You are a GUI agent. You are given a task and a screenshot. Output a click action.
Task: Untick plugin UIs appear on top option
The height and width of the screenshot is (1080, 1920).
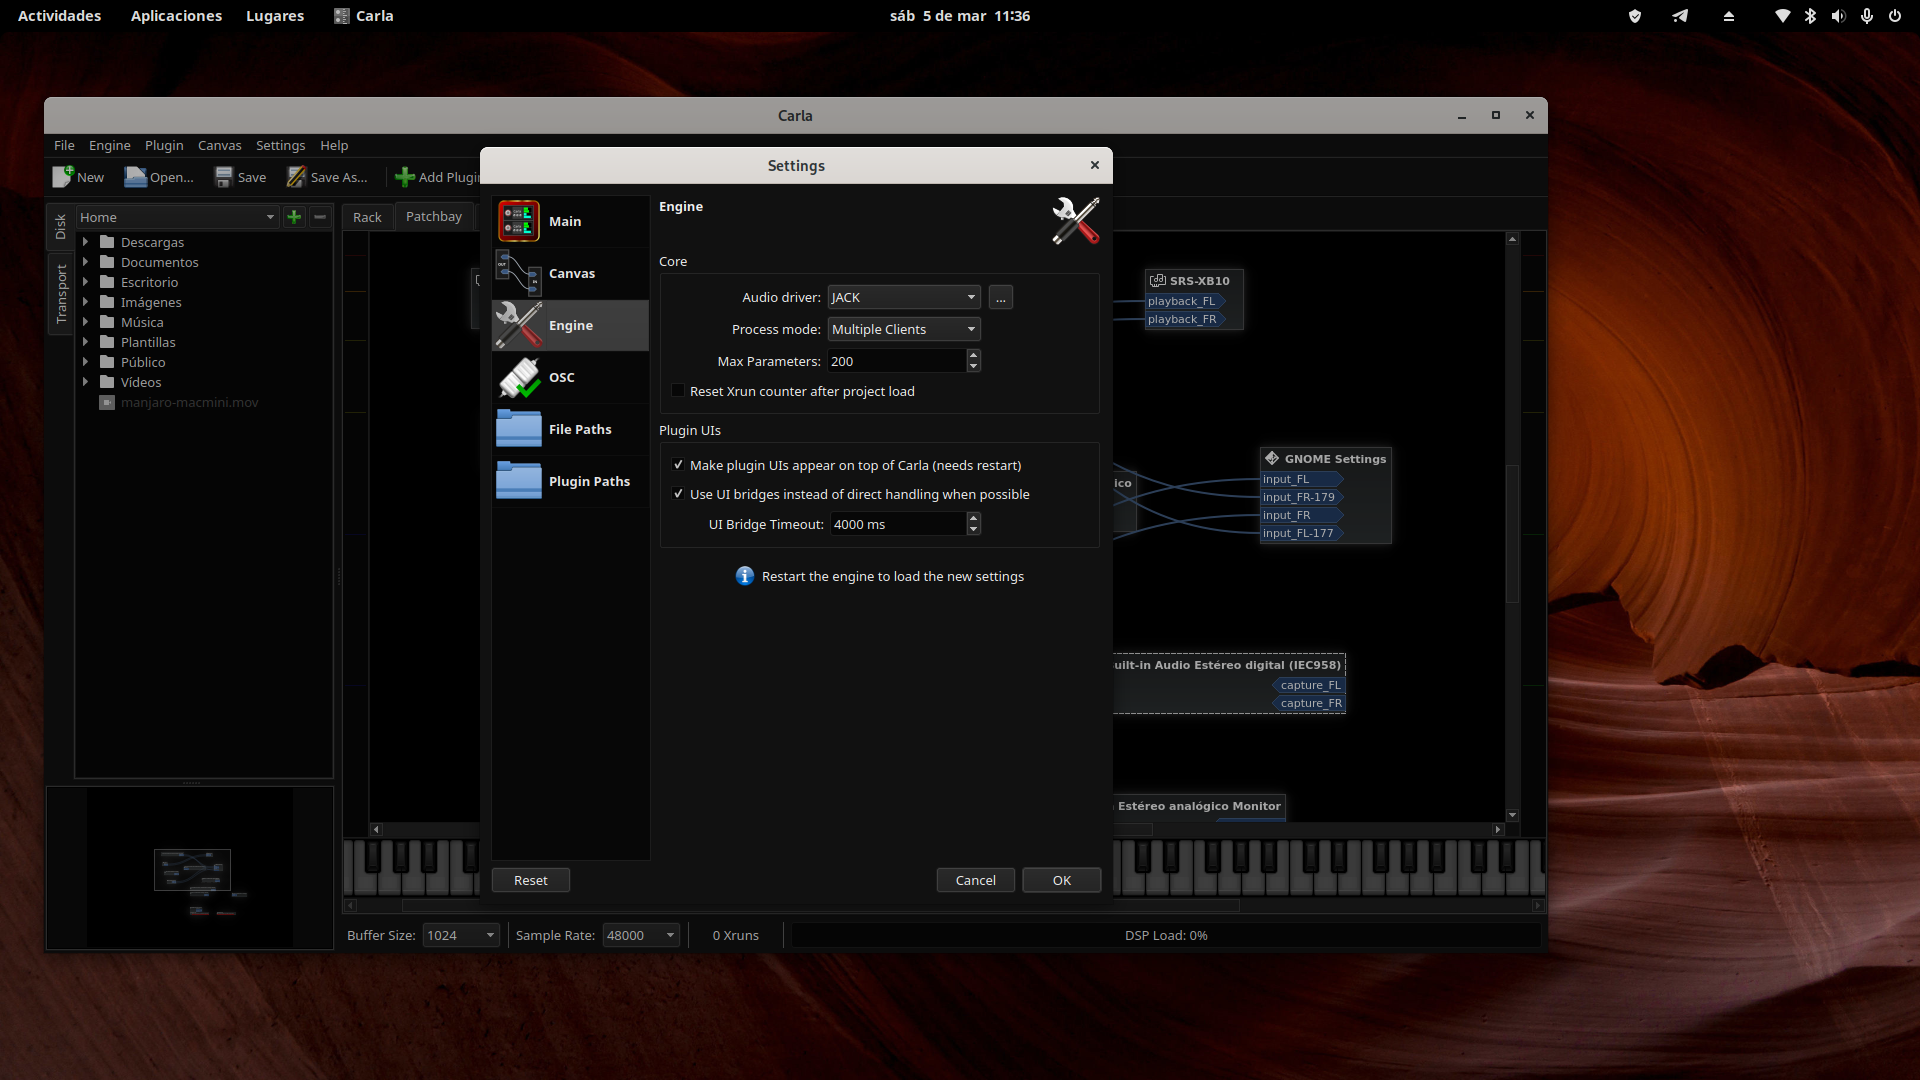pos(678,465)
